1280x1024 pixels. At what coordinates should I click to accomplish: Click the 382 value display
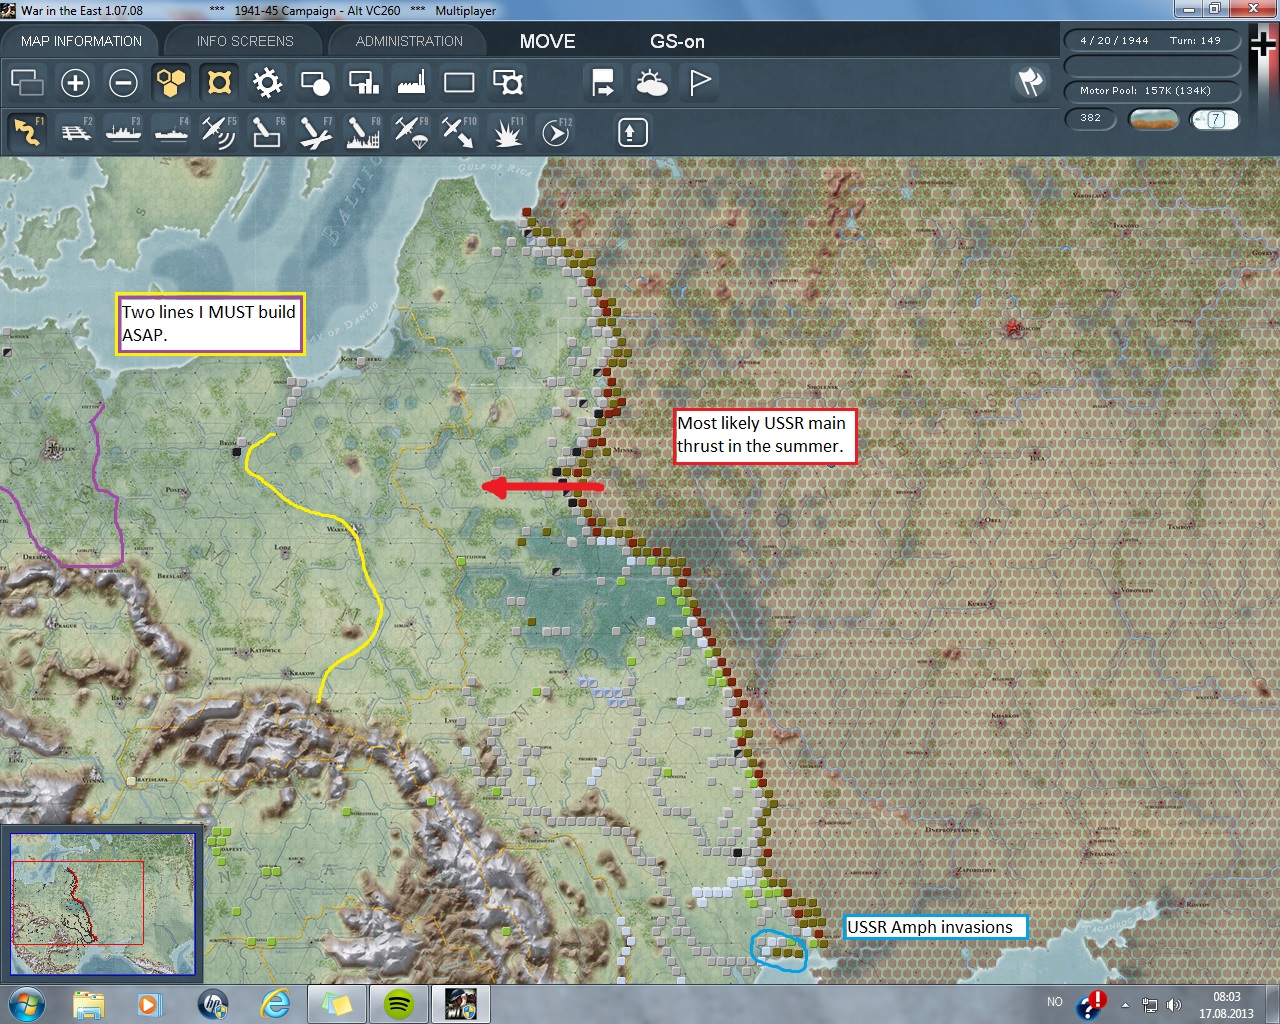point(1090,118)
